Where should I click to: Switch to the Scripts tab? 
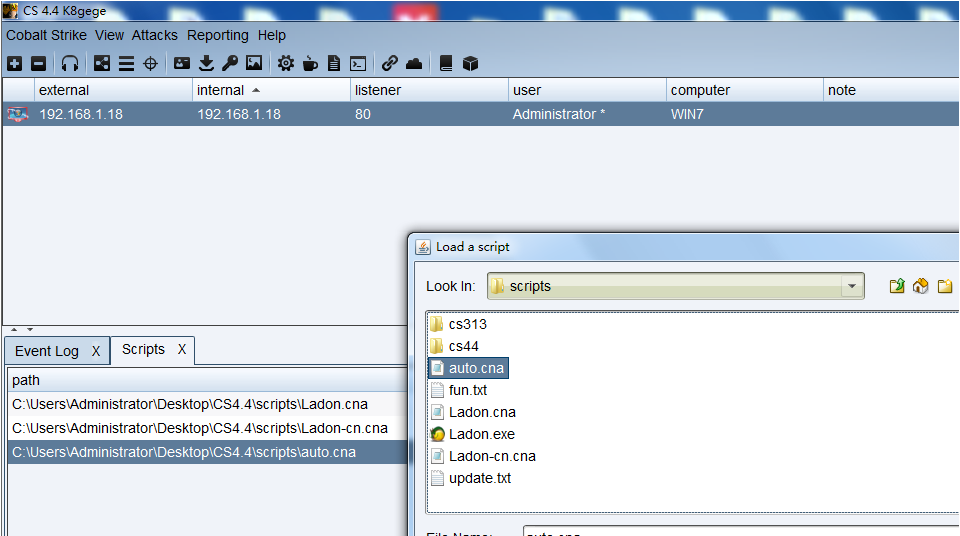(143, 349)
